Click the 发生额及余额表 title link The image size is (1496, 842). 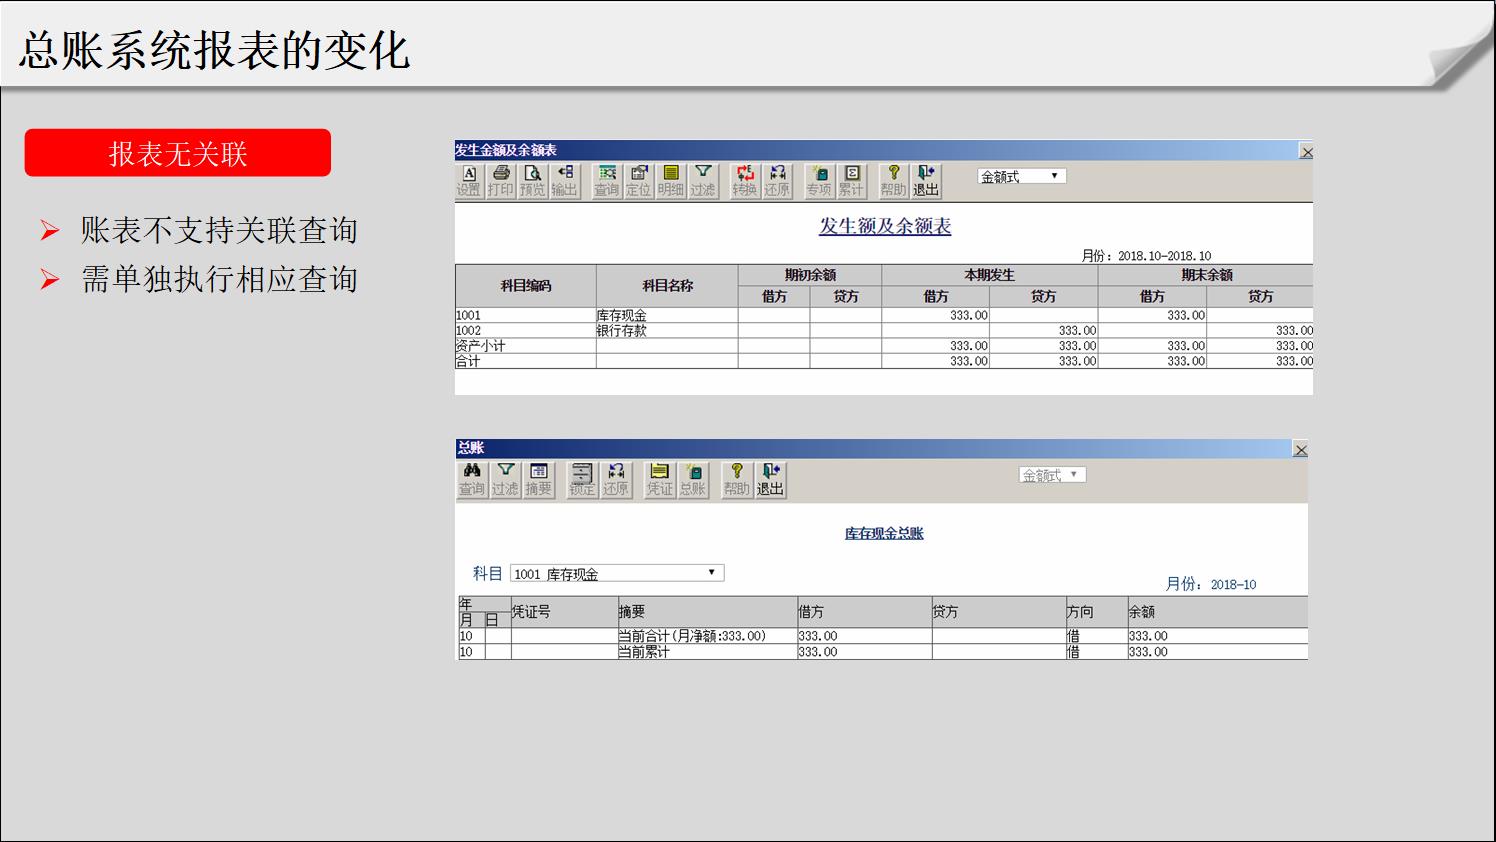tap(885, 226)
